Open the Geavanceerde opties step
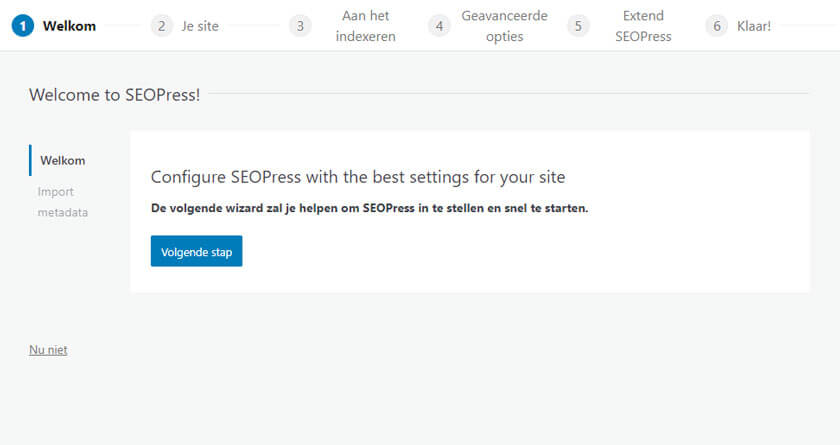Image resolution: width=840 pixels, height=445 pixels. pos(504,26)
